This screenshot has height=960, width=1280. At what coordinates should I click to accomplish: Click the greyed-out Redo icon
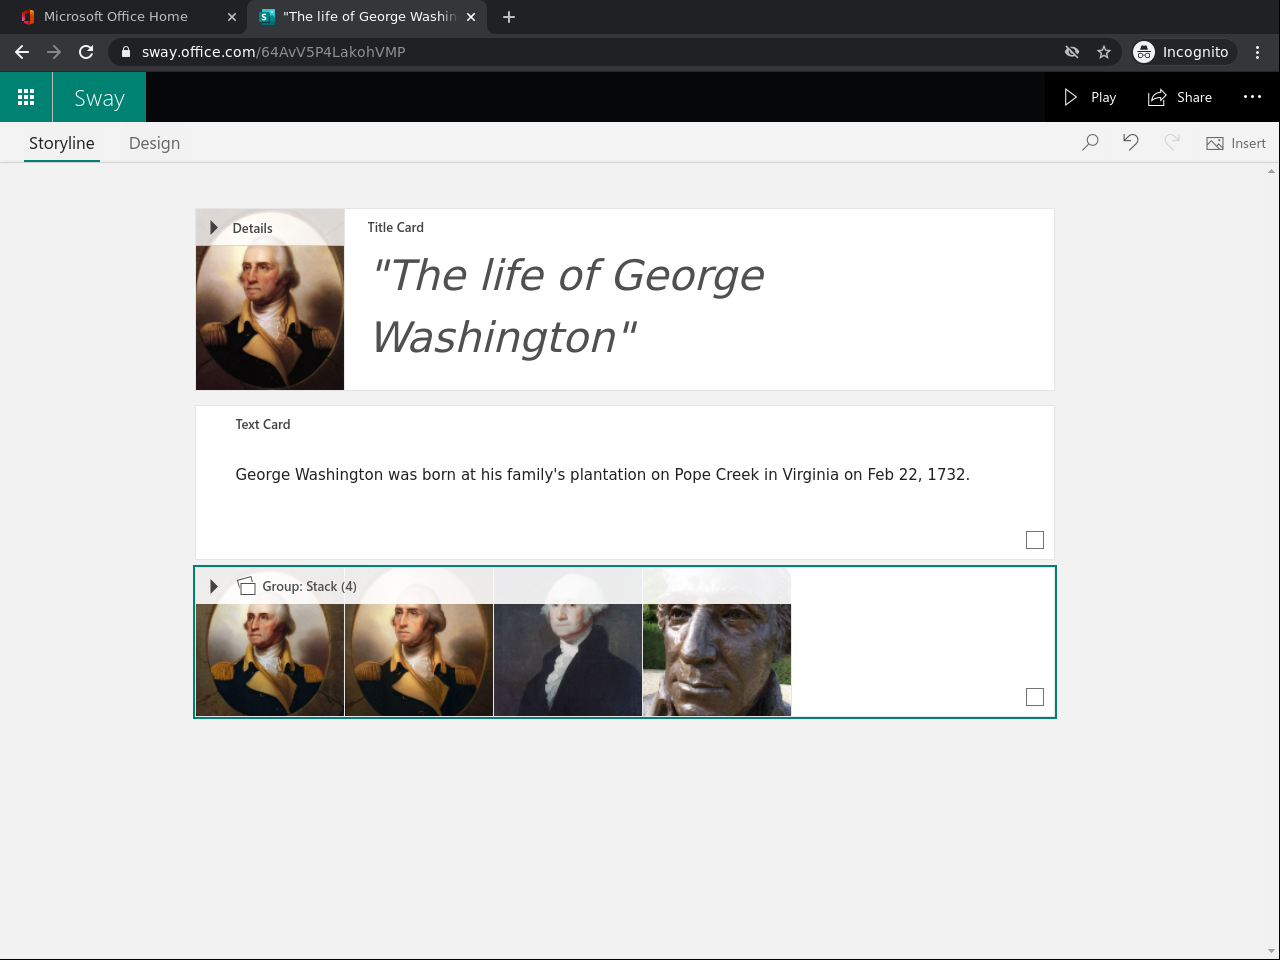pyautogui.click(x=1172, y=143)
